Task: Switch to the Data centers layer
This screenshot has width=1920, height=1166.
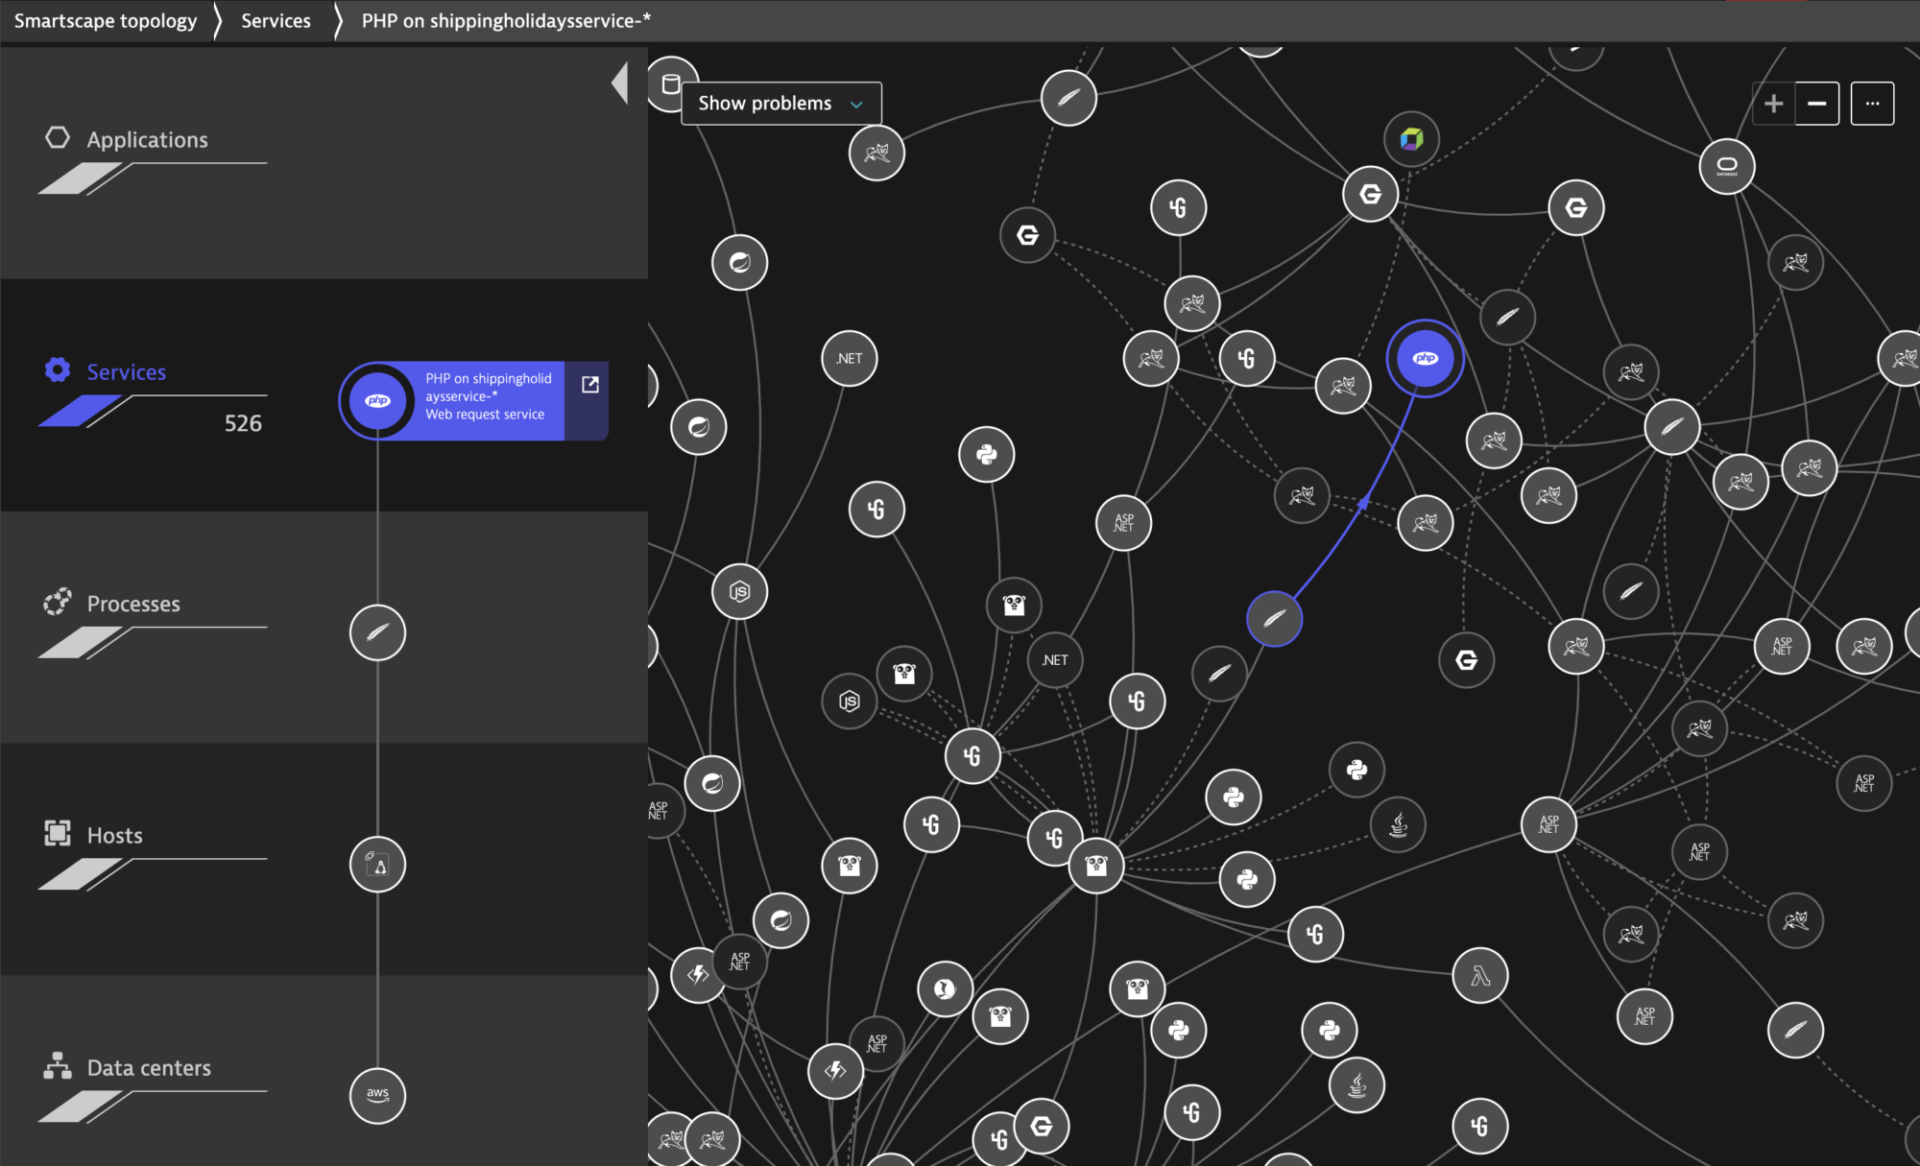Action: [x=149, y=1068]
